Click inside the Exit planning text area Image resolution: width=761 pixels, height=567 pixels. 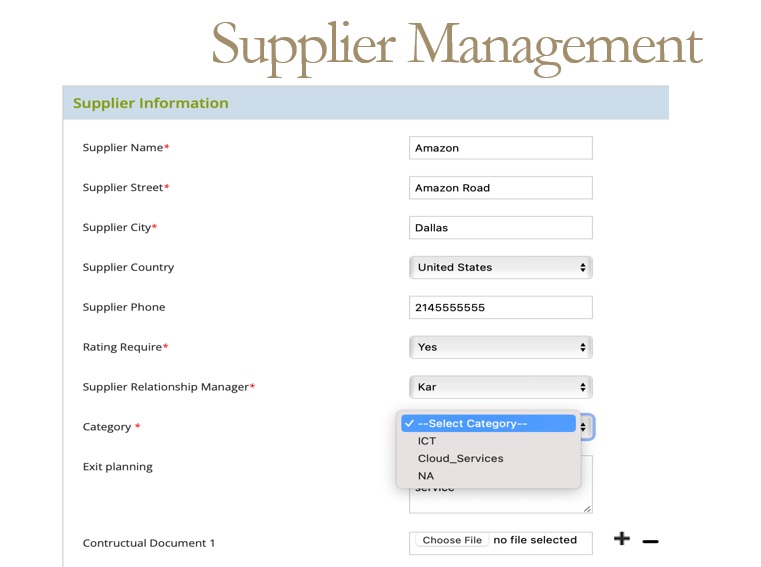(x=500, y=500)
